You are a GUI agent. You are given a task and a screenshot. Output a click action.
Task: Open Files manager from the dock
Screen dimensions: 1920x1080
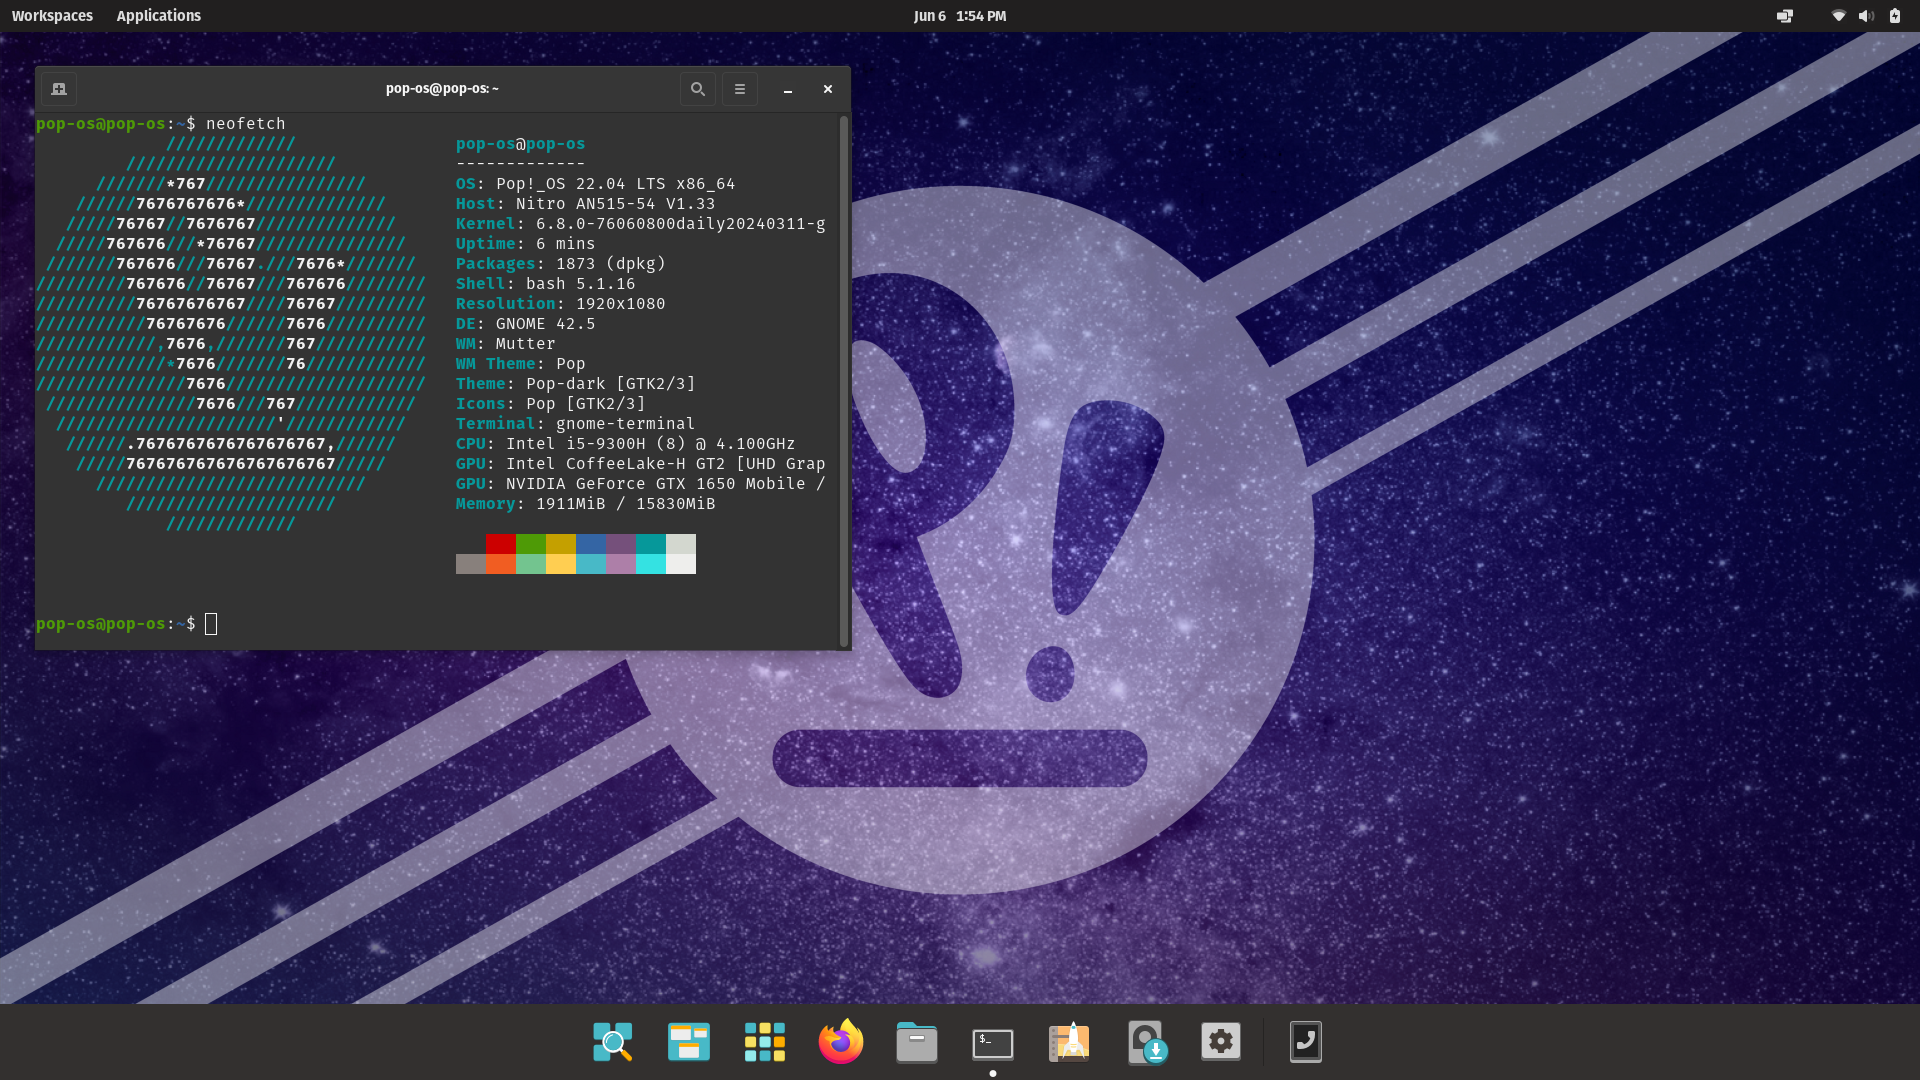(917, 1042)
